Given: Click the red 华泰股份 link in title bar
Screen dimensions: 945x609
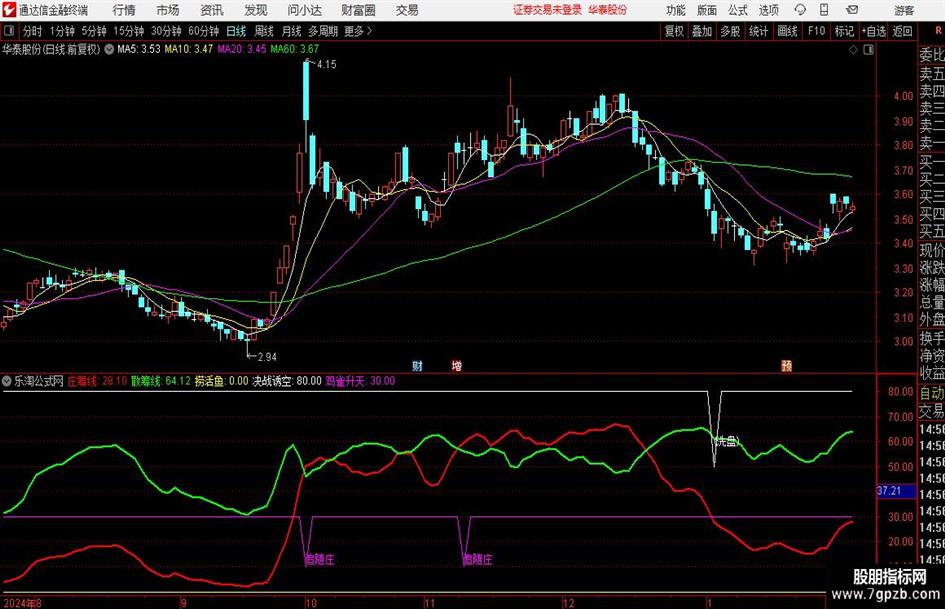Looking at the screenshot, I should click(608, 10).
